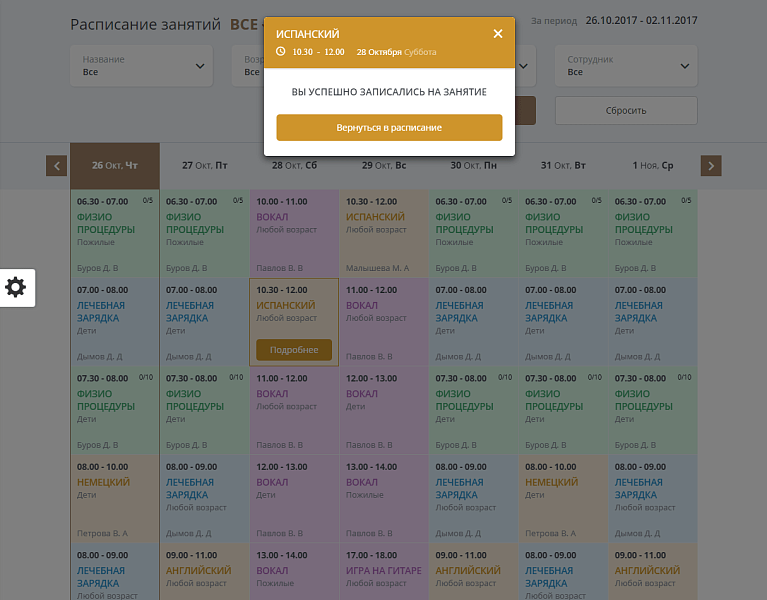Click Подробнее on Испанский class card
Viewport: 767px width, 600px height.
click(x=294, y=350)
